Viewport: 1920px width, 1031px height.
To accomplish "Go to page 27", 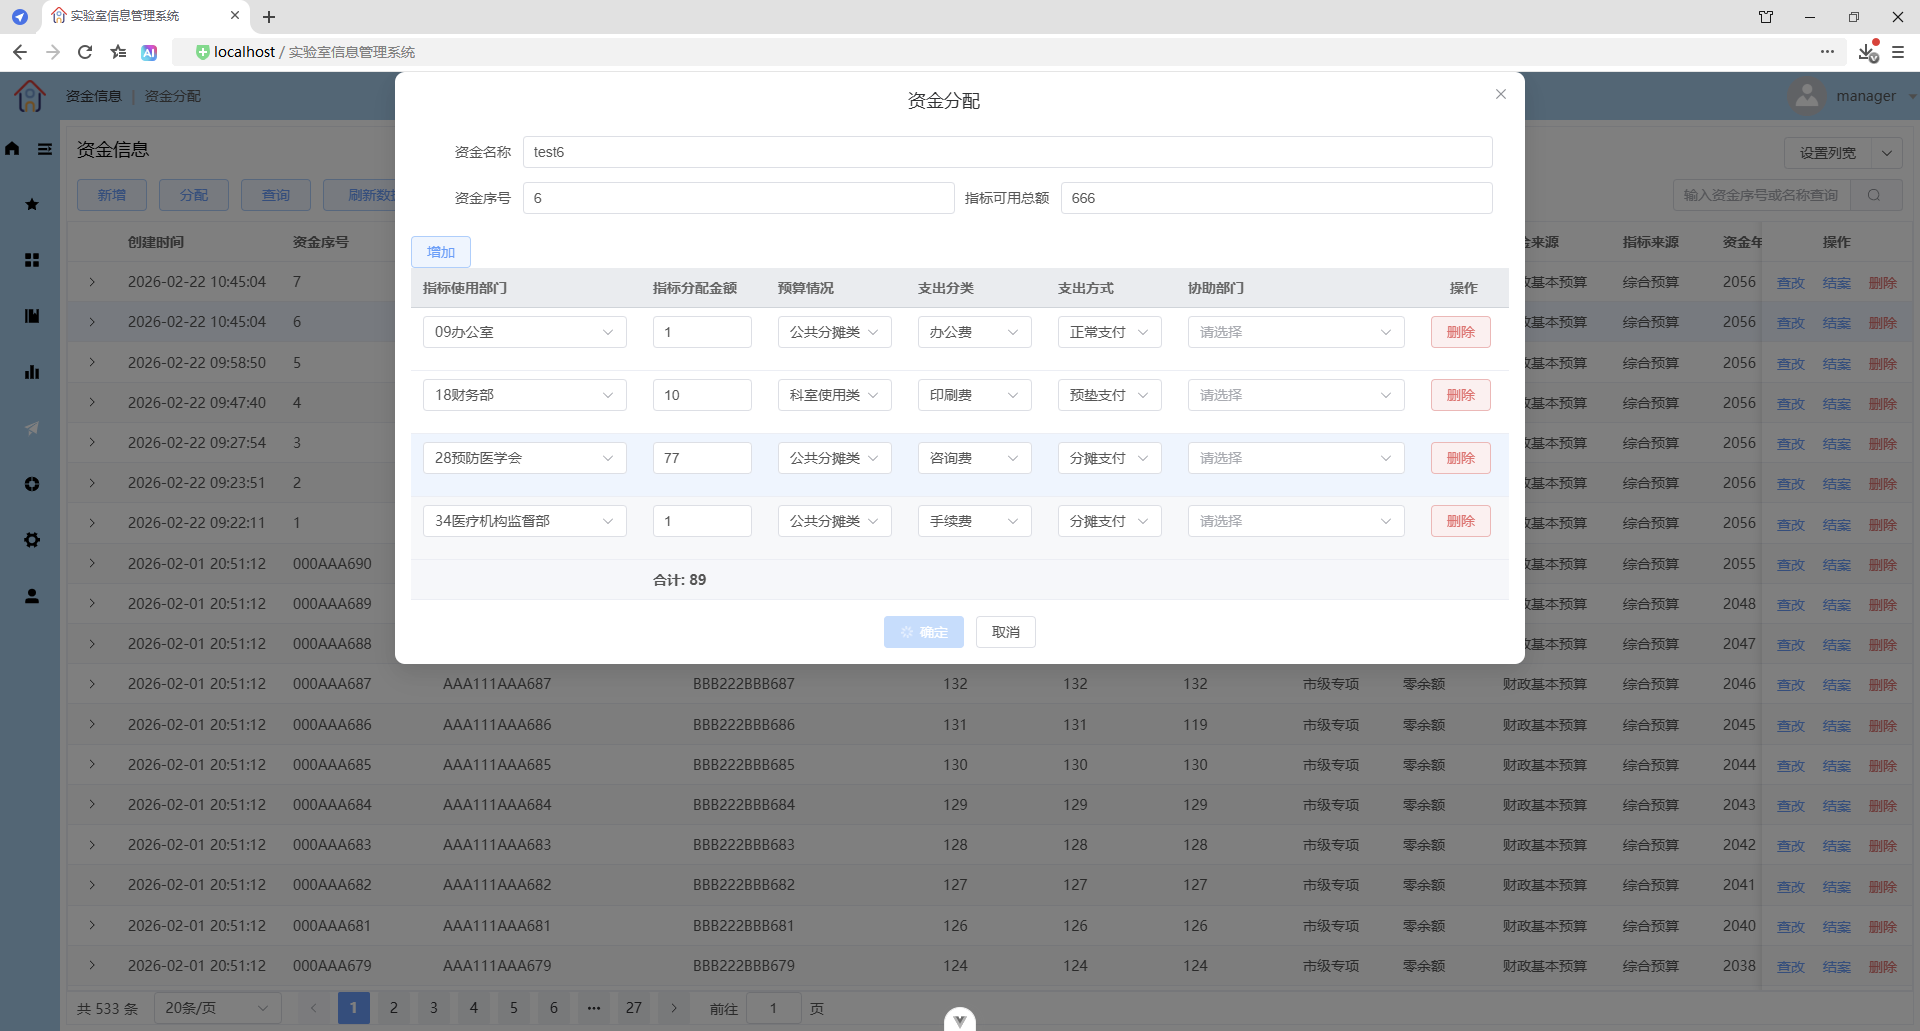I will [x=634, y=1008].
